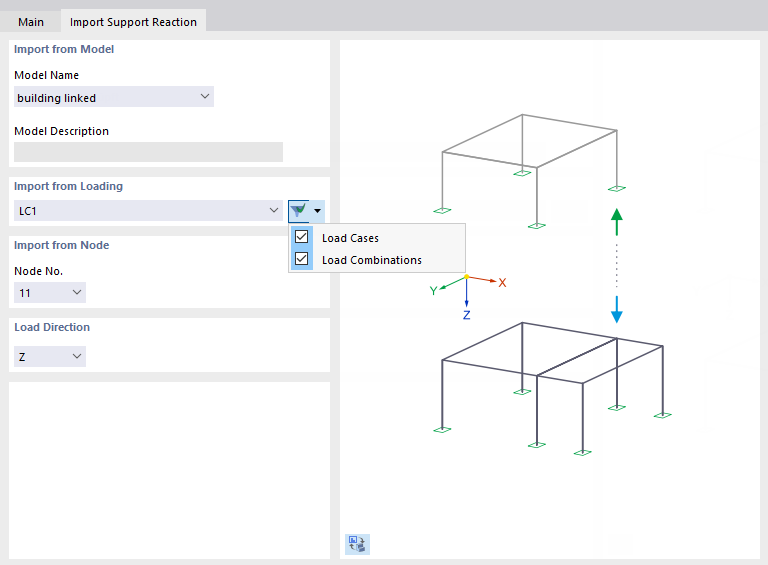The height and width of the screenshot is (565, 768).
Task: Click the blue Z axis label
Action: click(467, 315)
